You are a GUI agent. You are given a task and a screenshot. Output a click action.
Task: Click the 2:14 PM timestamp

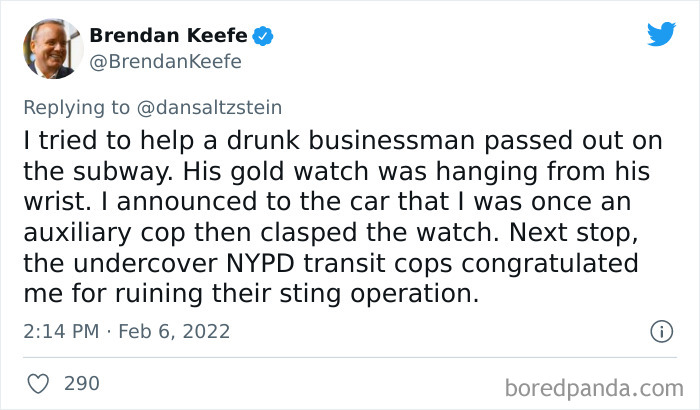(x=61, y=331)
